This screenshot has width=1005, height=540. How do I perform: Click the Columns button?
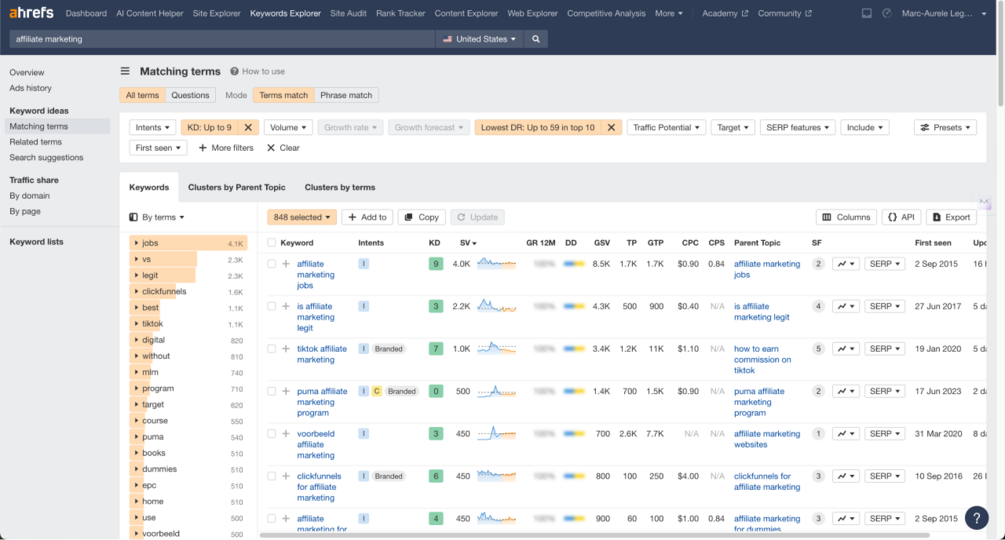click(x=846, y=217)
